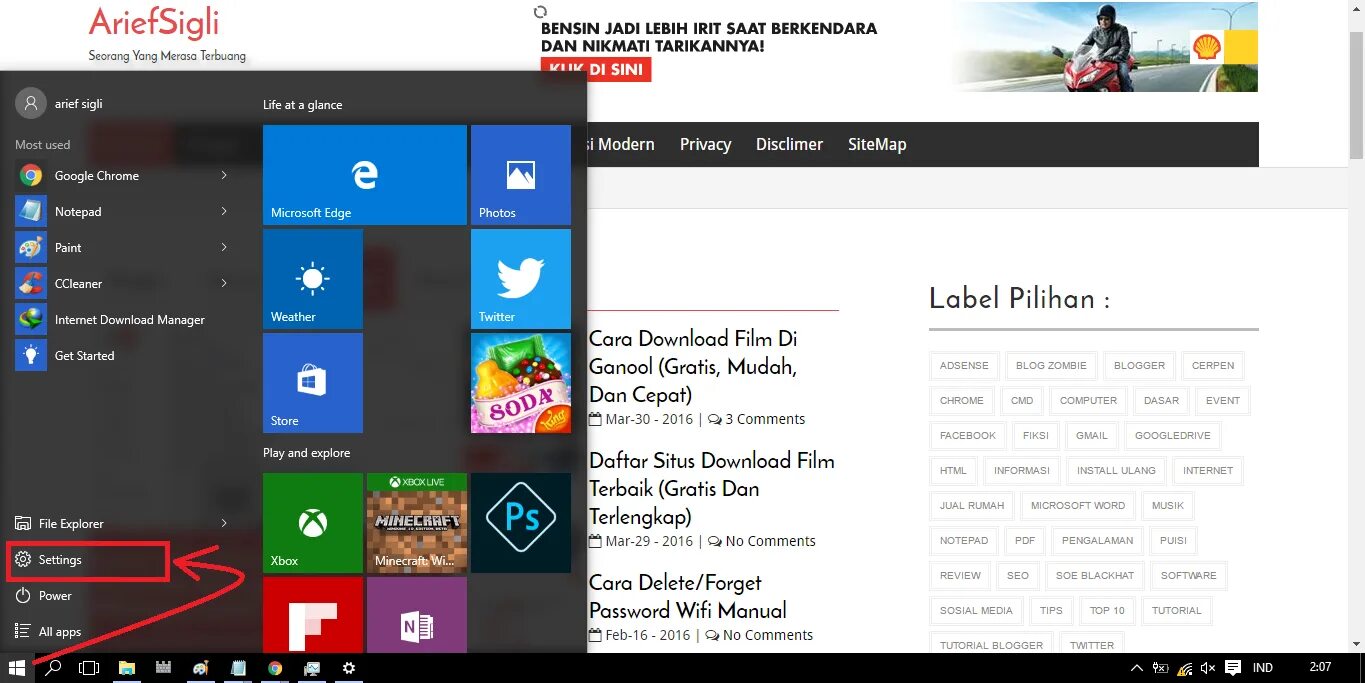This screenshot has width=1365, height=683.
Task: Click the Wi-Fi network tray icon
Action: tap(1185, 668)
